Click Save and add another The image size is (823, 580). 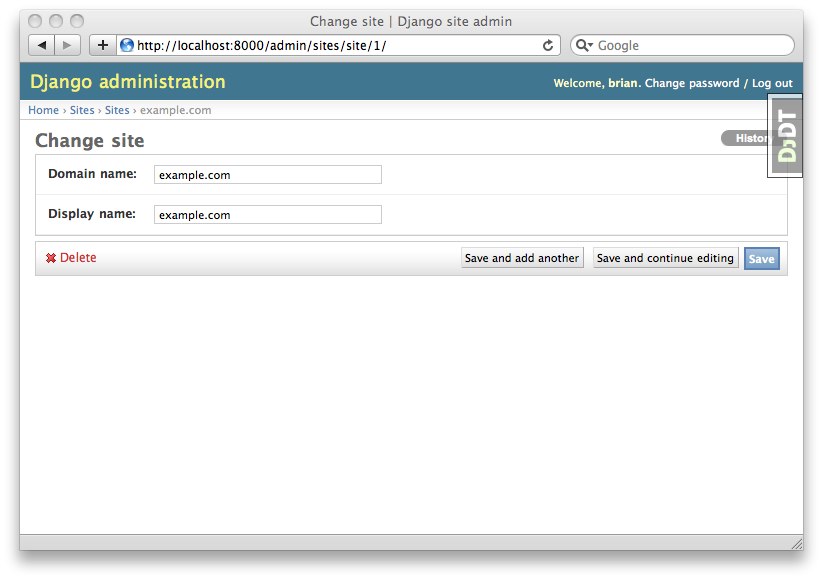tap(522, 258)
